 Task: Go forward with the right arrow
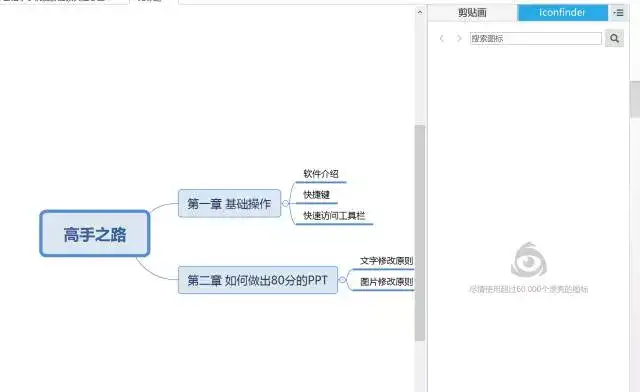(459, 38)
